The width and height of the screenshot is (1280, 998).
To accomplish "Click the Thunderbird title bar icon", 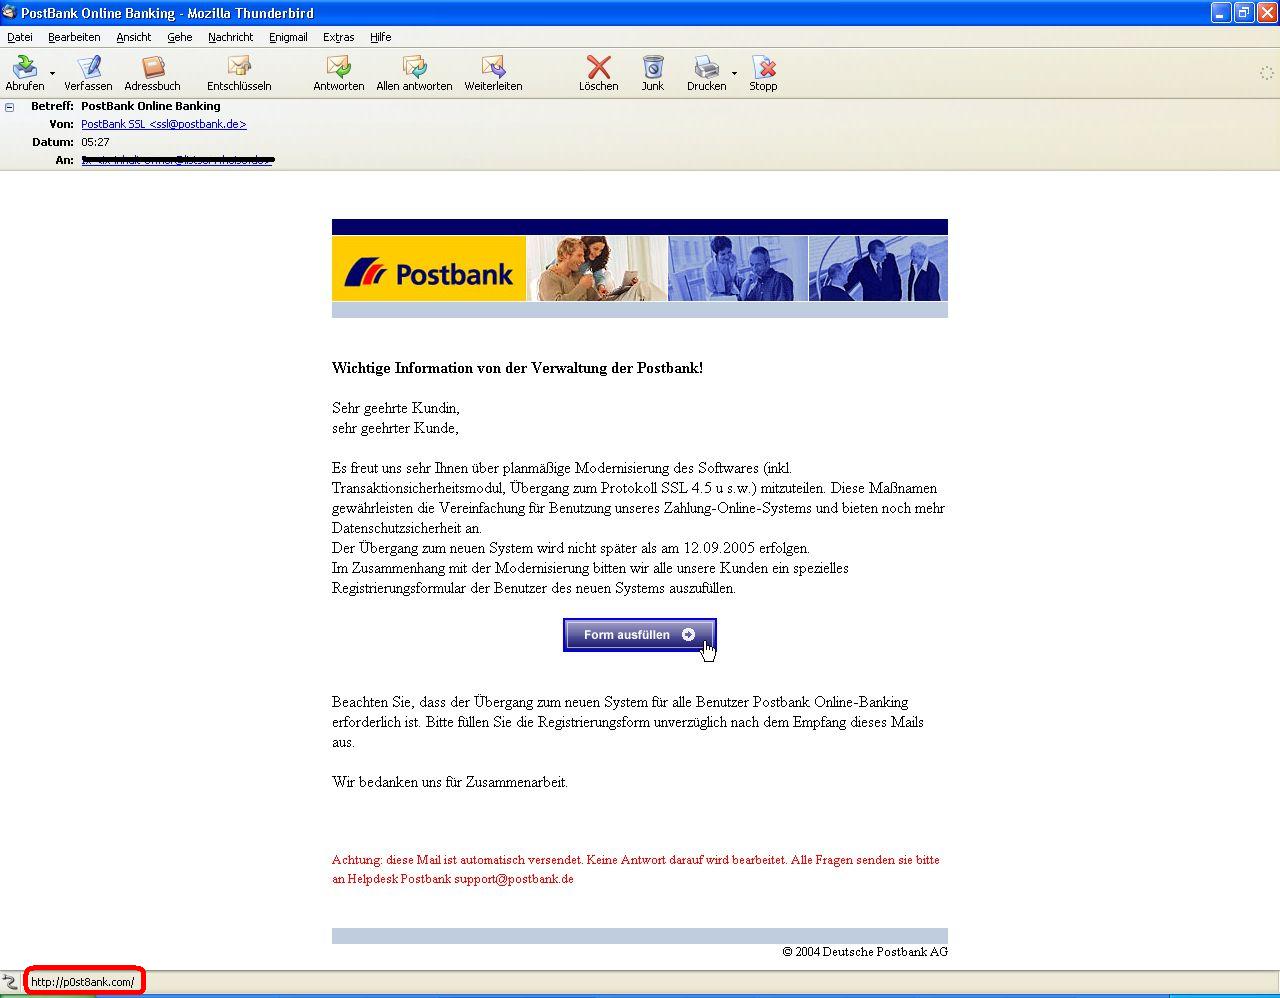I will pos(9,12).
